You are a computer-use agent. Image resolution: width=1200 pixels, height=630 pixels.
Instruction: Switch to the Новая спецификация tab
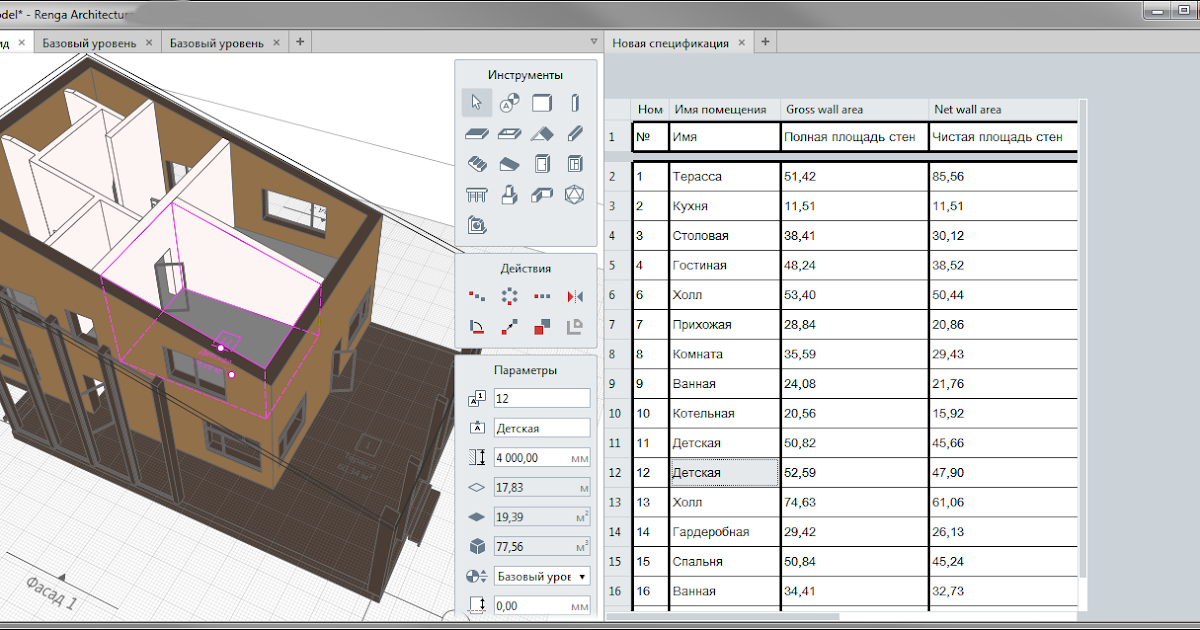tap(670, 43)
